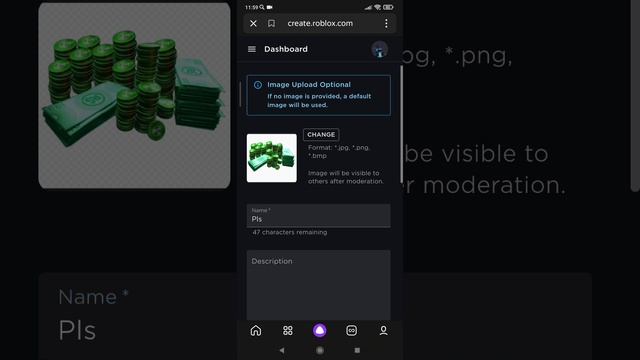Click into the Description text area
This screenshot has height=360, width=640.
click(x=318, y=285)
